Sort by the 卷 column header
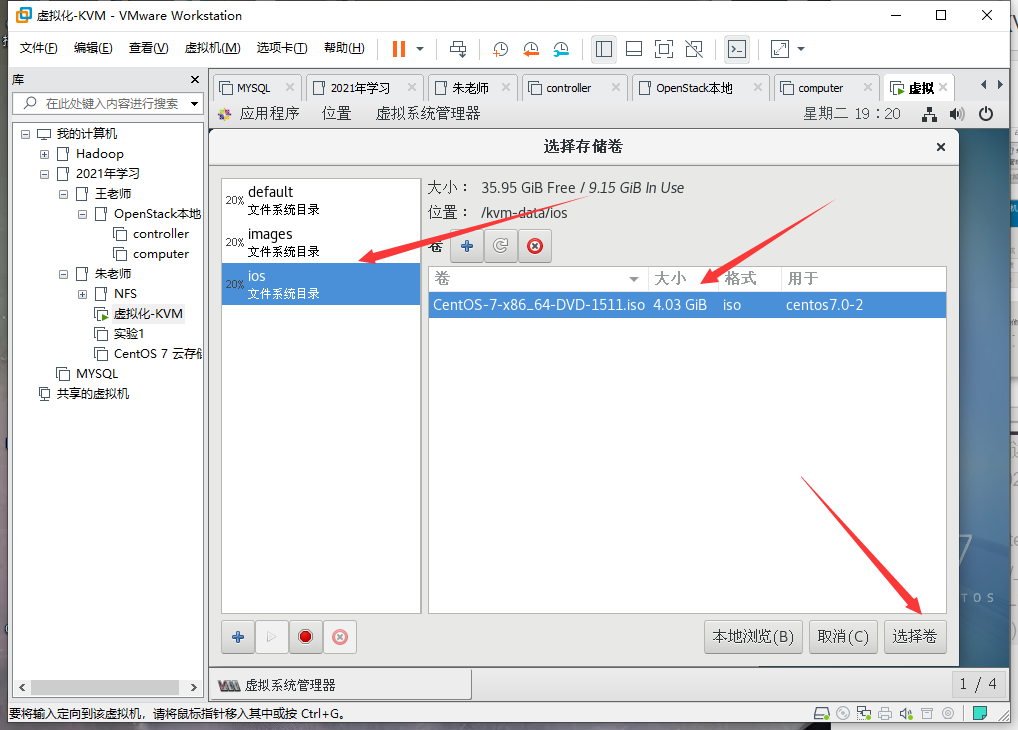1018x730 pixels. [538, 279]
